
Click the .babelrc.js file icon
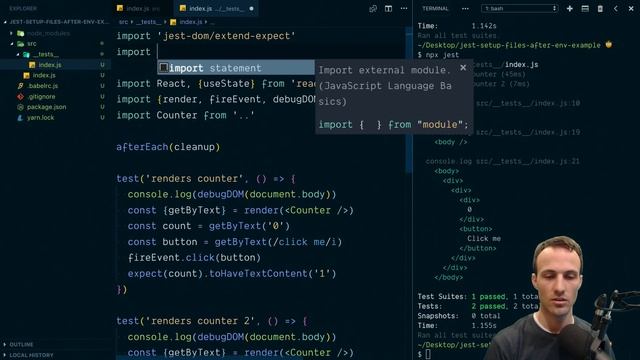tap(20, 86)
